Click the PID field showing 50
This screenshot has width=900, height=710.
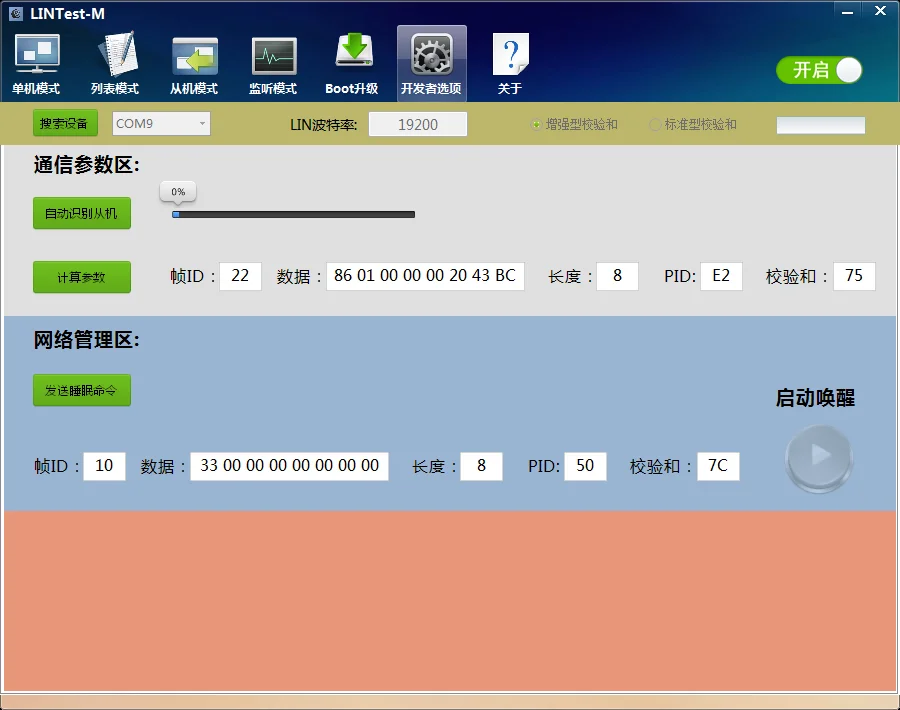coord(585,466)
